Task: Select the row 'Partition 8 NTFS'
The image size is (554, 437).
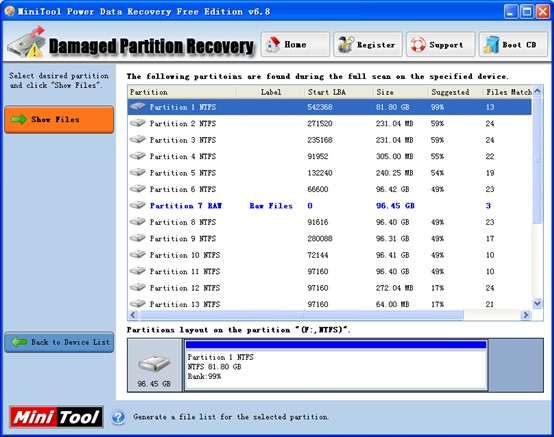Action: [x=330, y=222]
